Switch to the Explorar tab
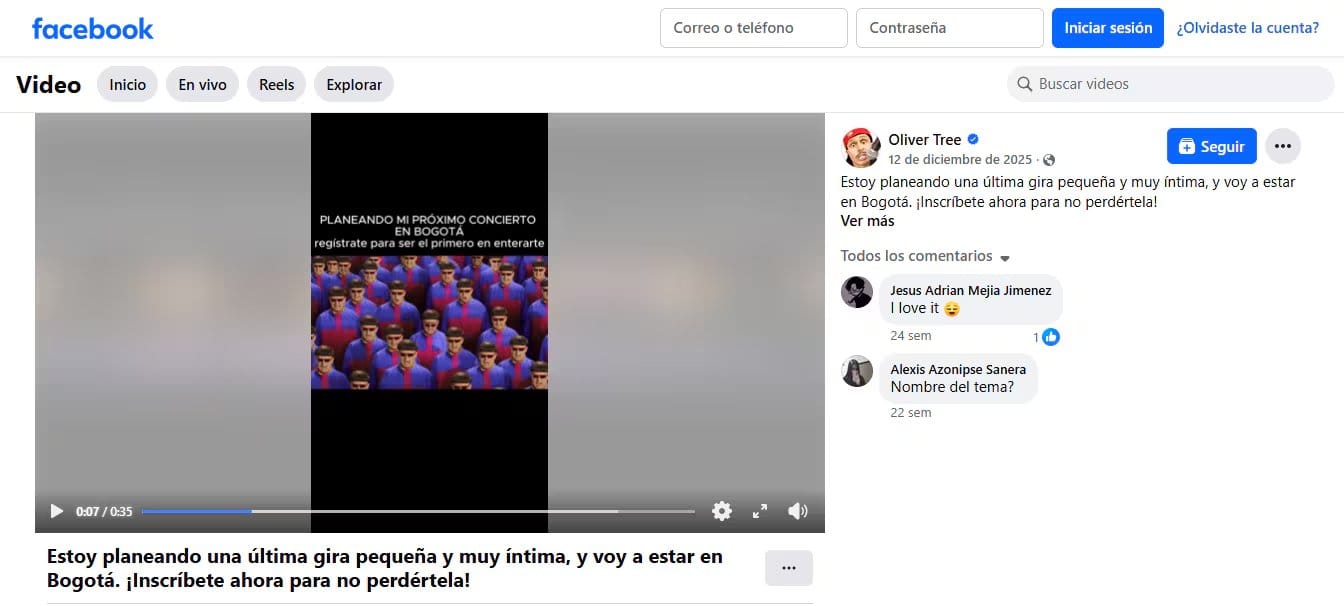Screen dimensions: 1344x606 pos(354,85)
